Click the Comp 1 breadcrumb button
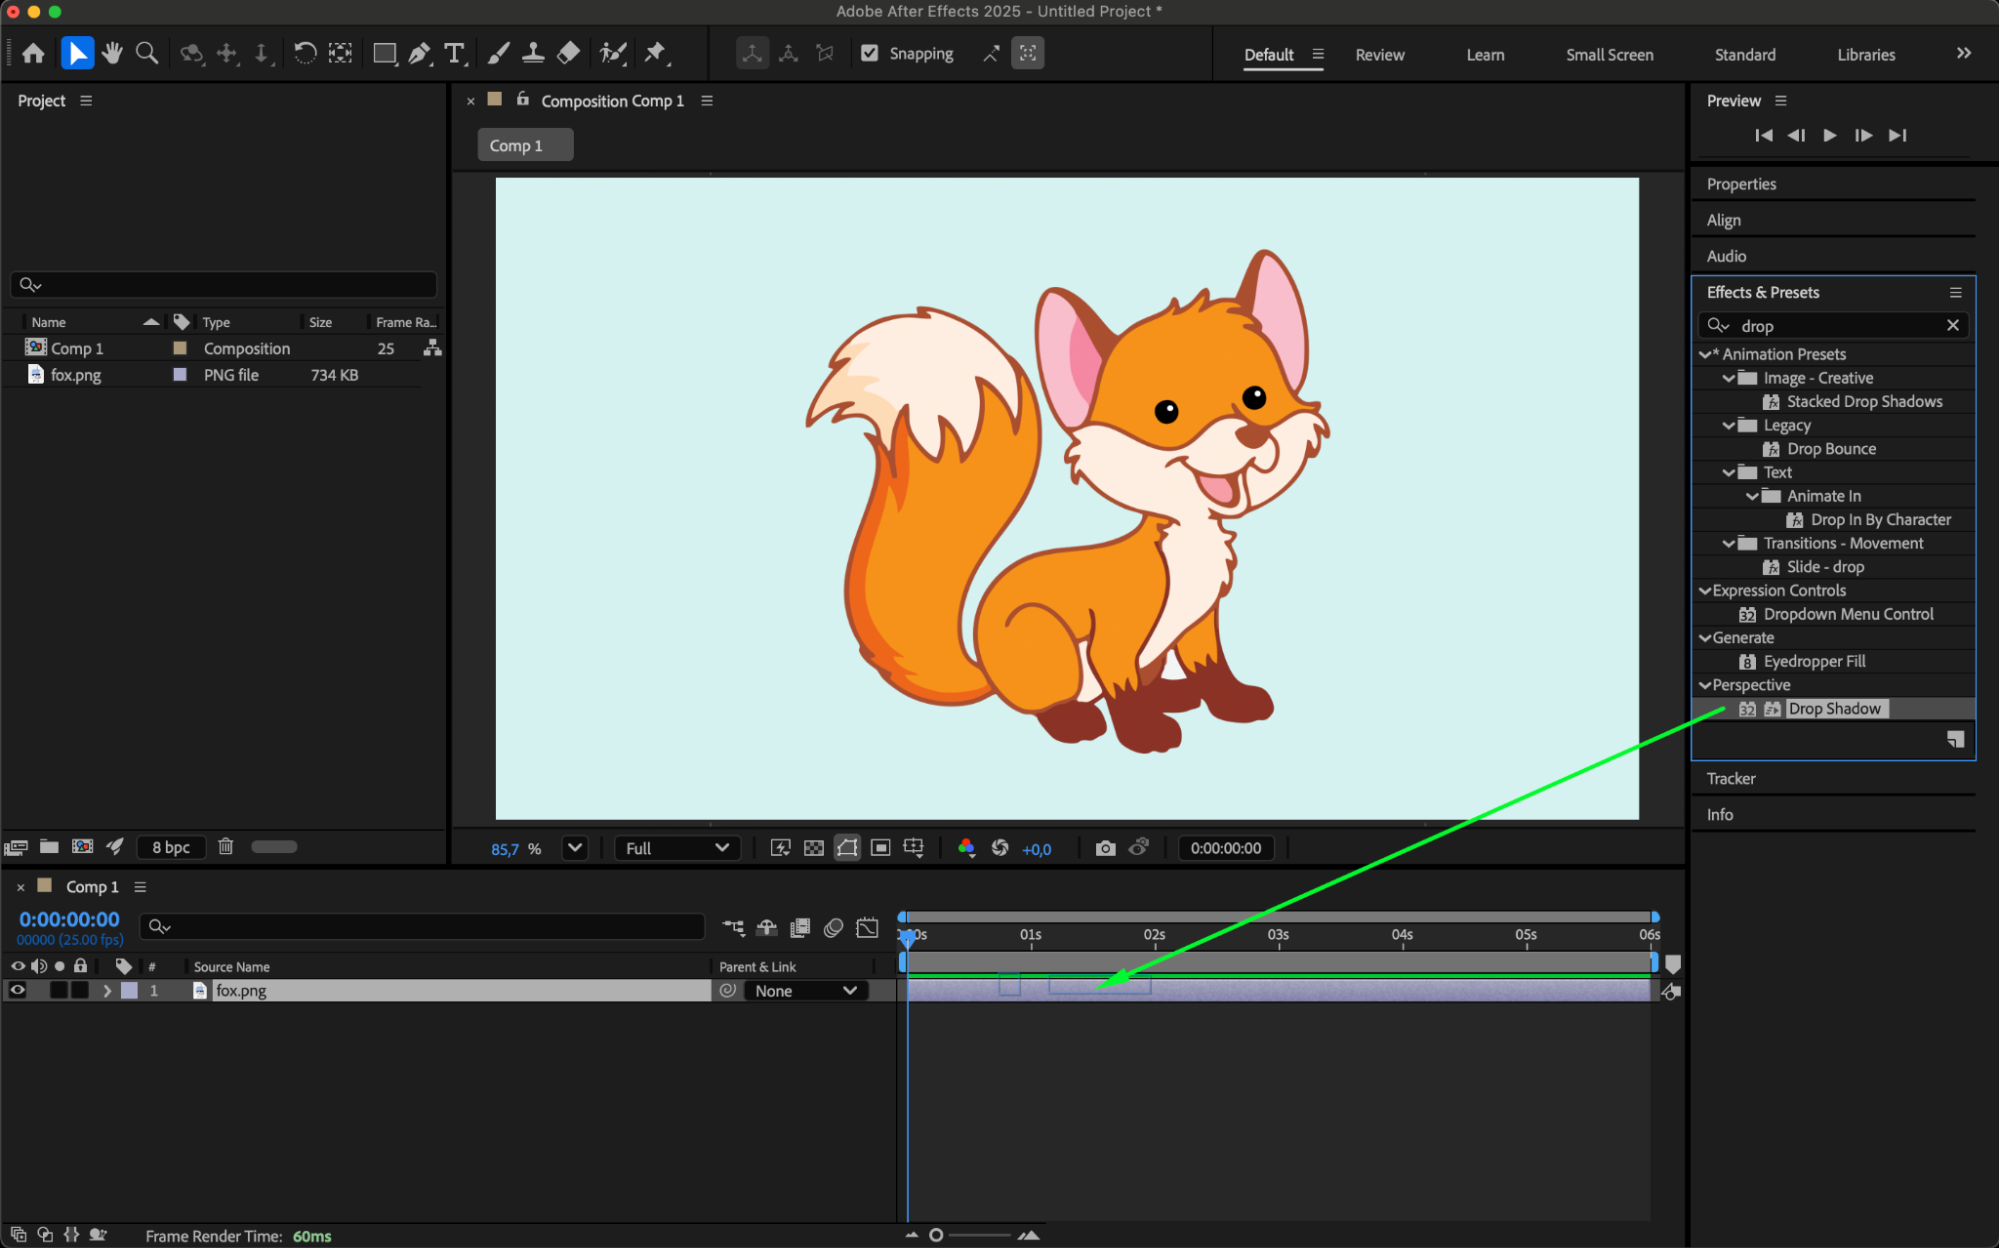The height and width of the screenshot is (1249, 1999). (525, 145)
